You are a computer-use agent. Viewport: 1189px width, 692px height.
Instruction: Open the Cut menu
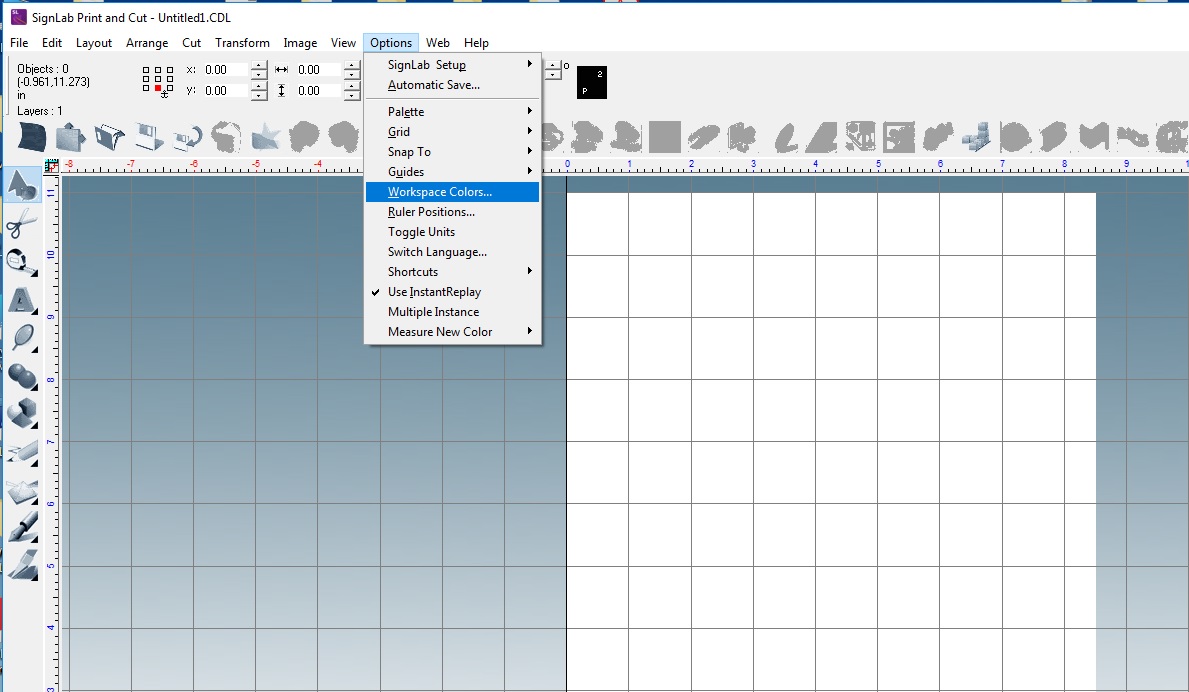(191, 42)
